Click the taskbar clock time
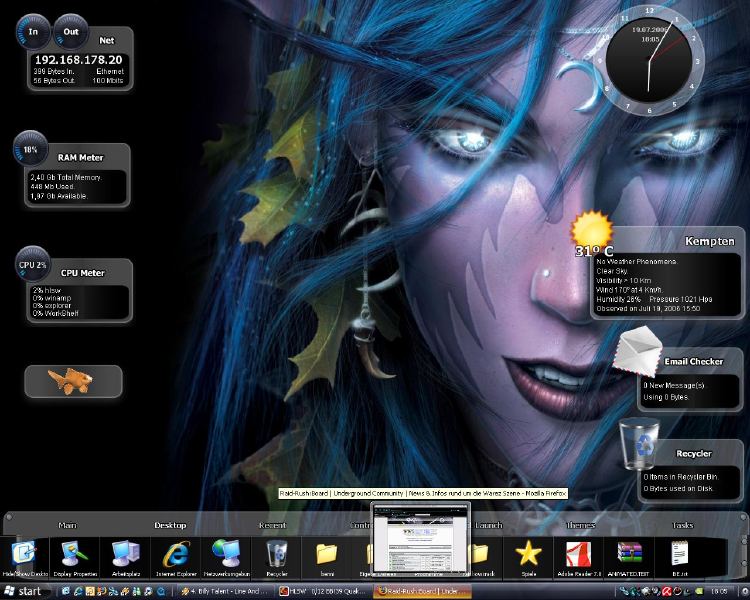Viewport: 750px width, 600px height. (719, 591)
